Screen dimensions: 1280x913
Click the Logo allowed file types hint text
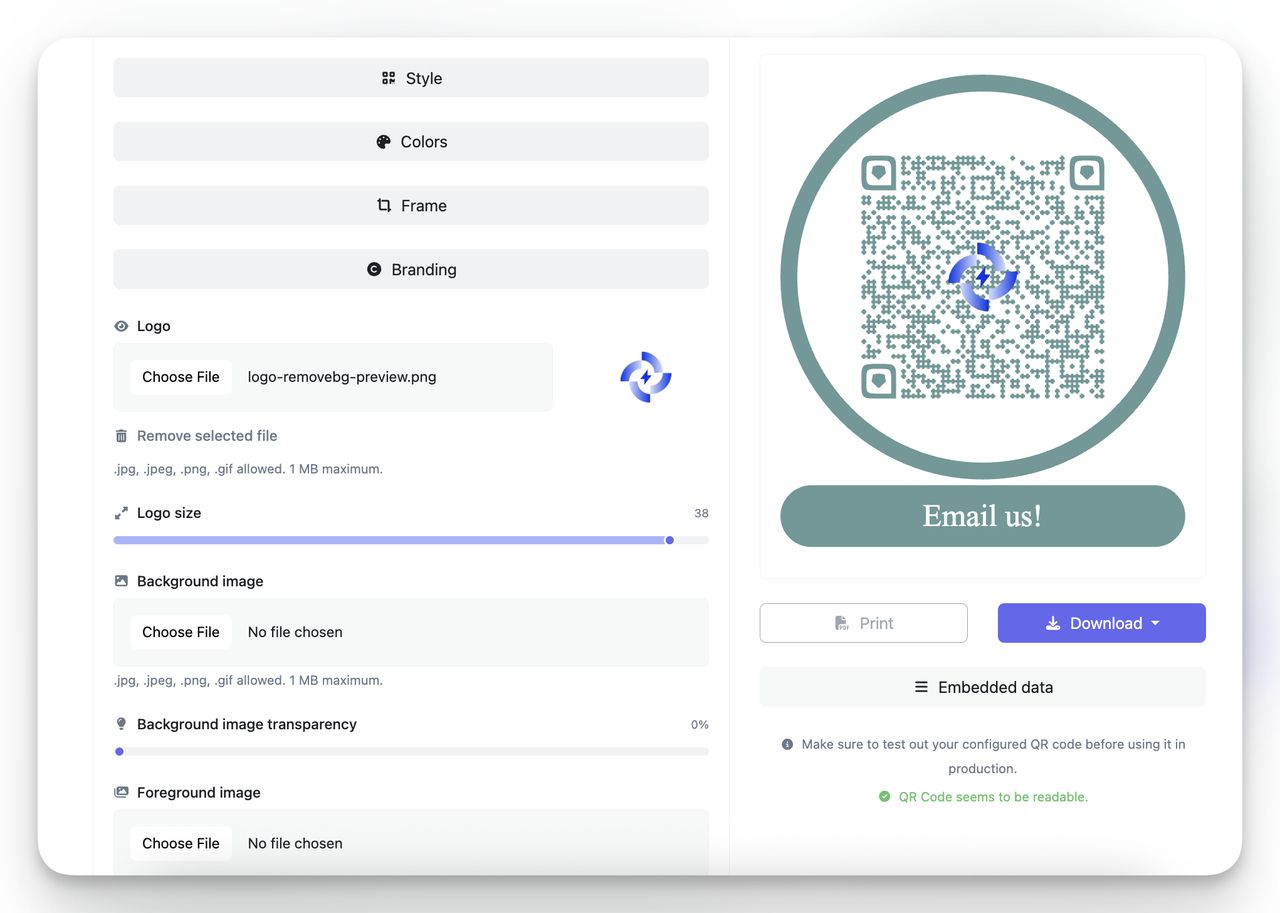point(248,469)
